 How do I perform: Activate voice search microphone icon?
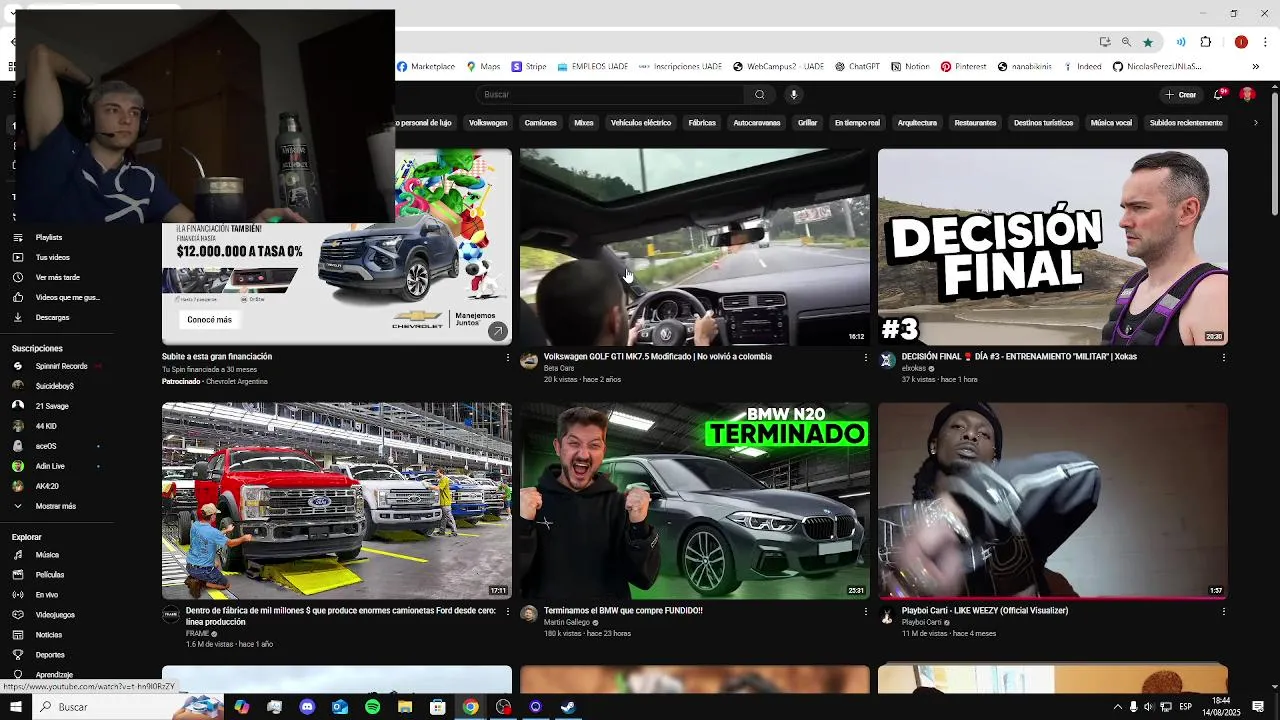pyautogui.click(x=794, y=95)
